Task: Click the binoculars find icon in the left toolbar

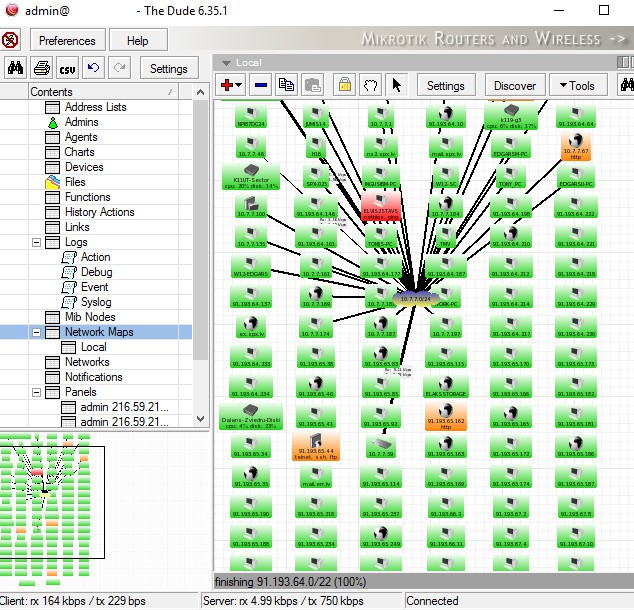Action: coord(15,68)
